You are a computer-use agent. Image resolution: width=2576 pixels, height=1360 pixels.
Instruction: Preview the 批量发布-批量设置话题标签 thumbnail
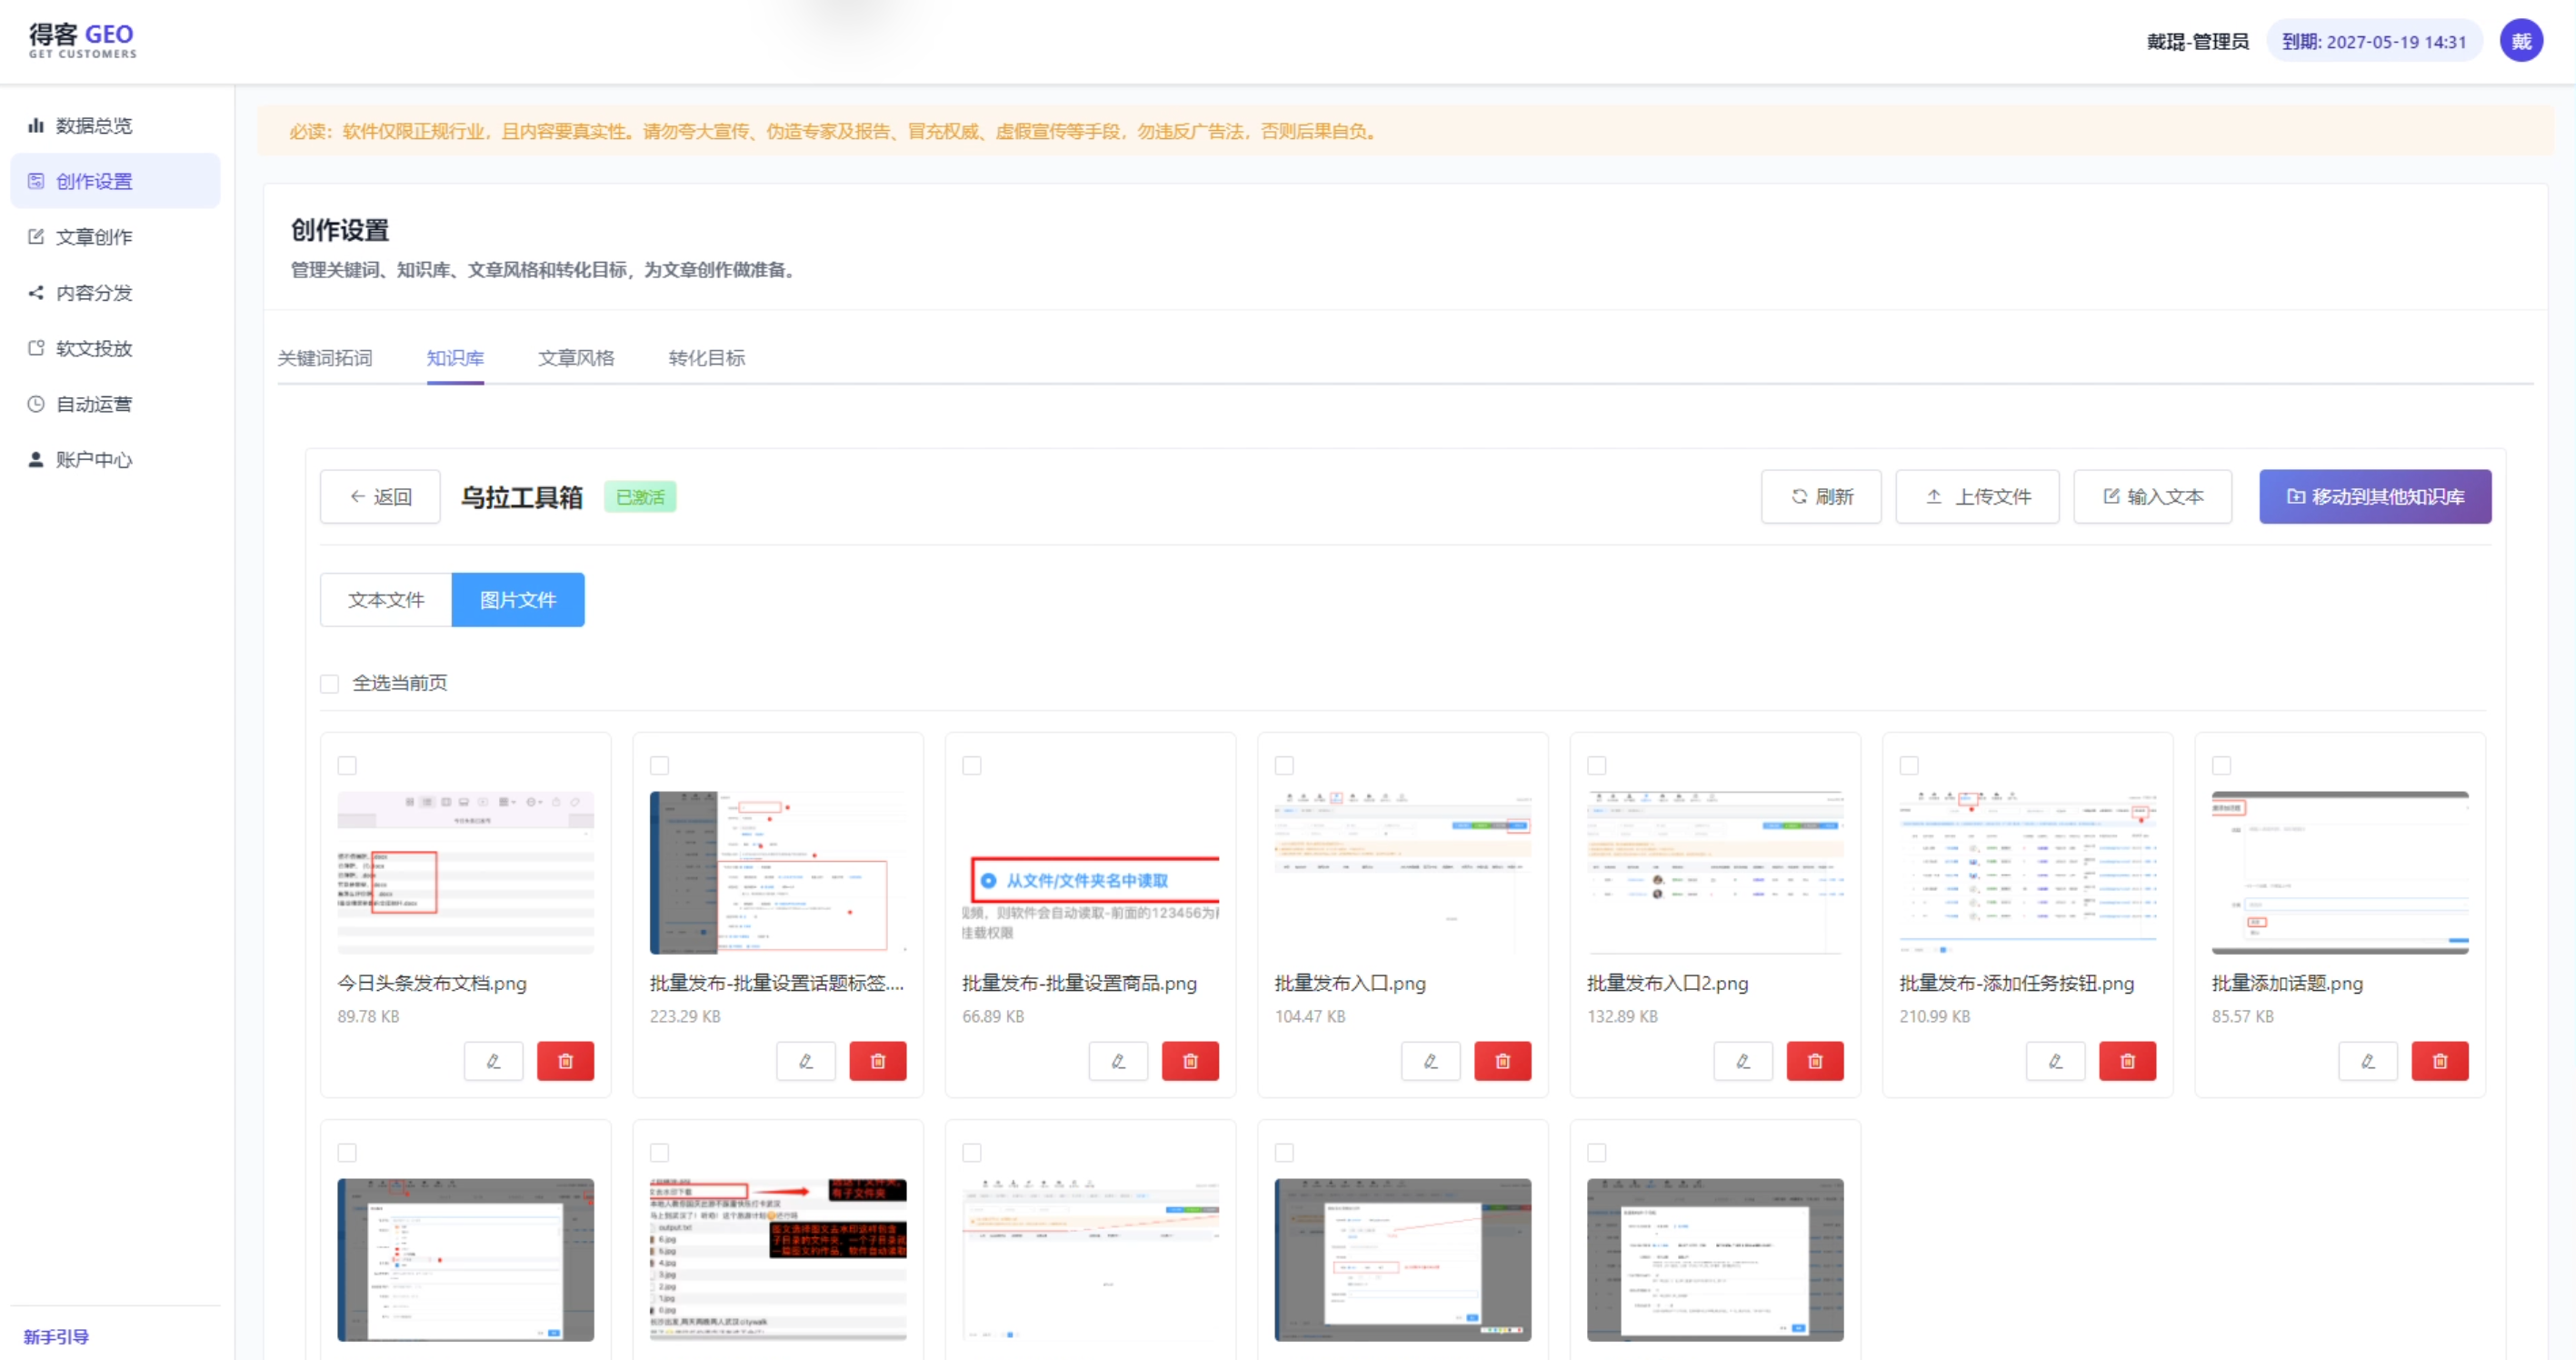coord(778,873)
